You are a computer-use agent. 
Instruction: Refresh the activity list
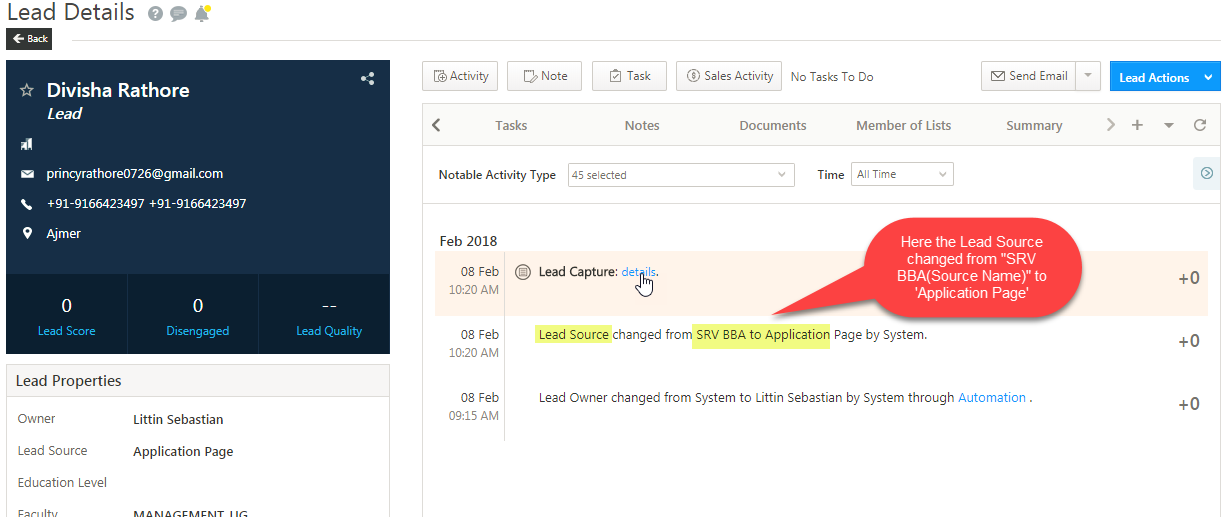[x=1200, y=125]
